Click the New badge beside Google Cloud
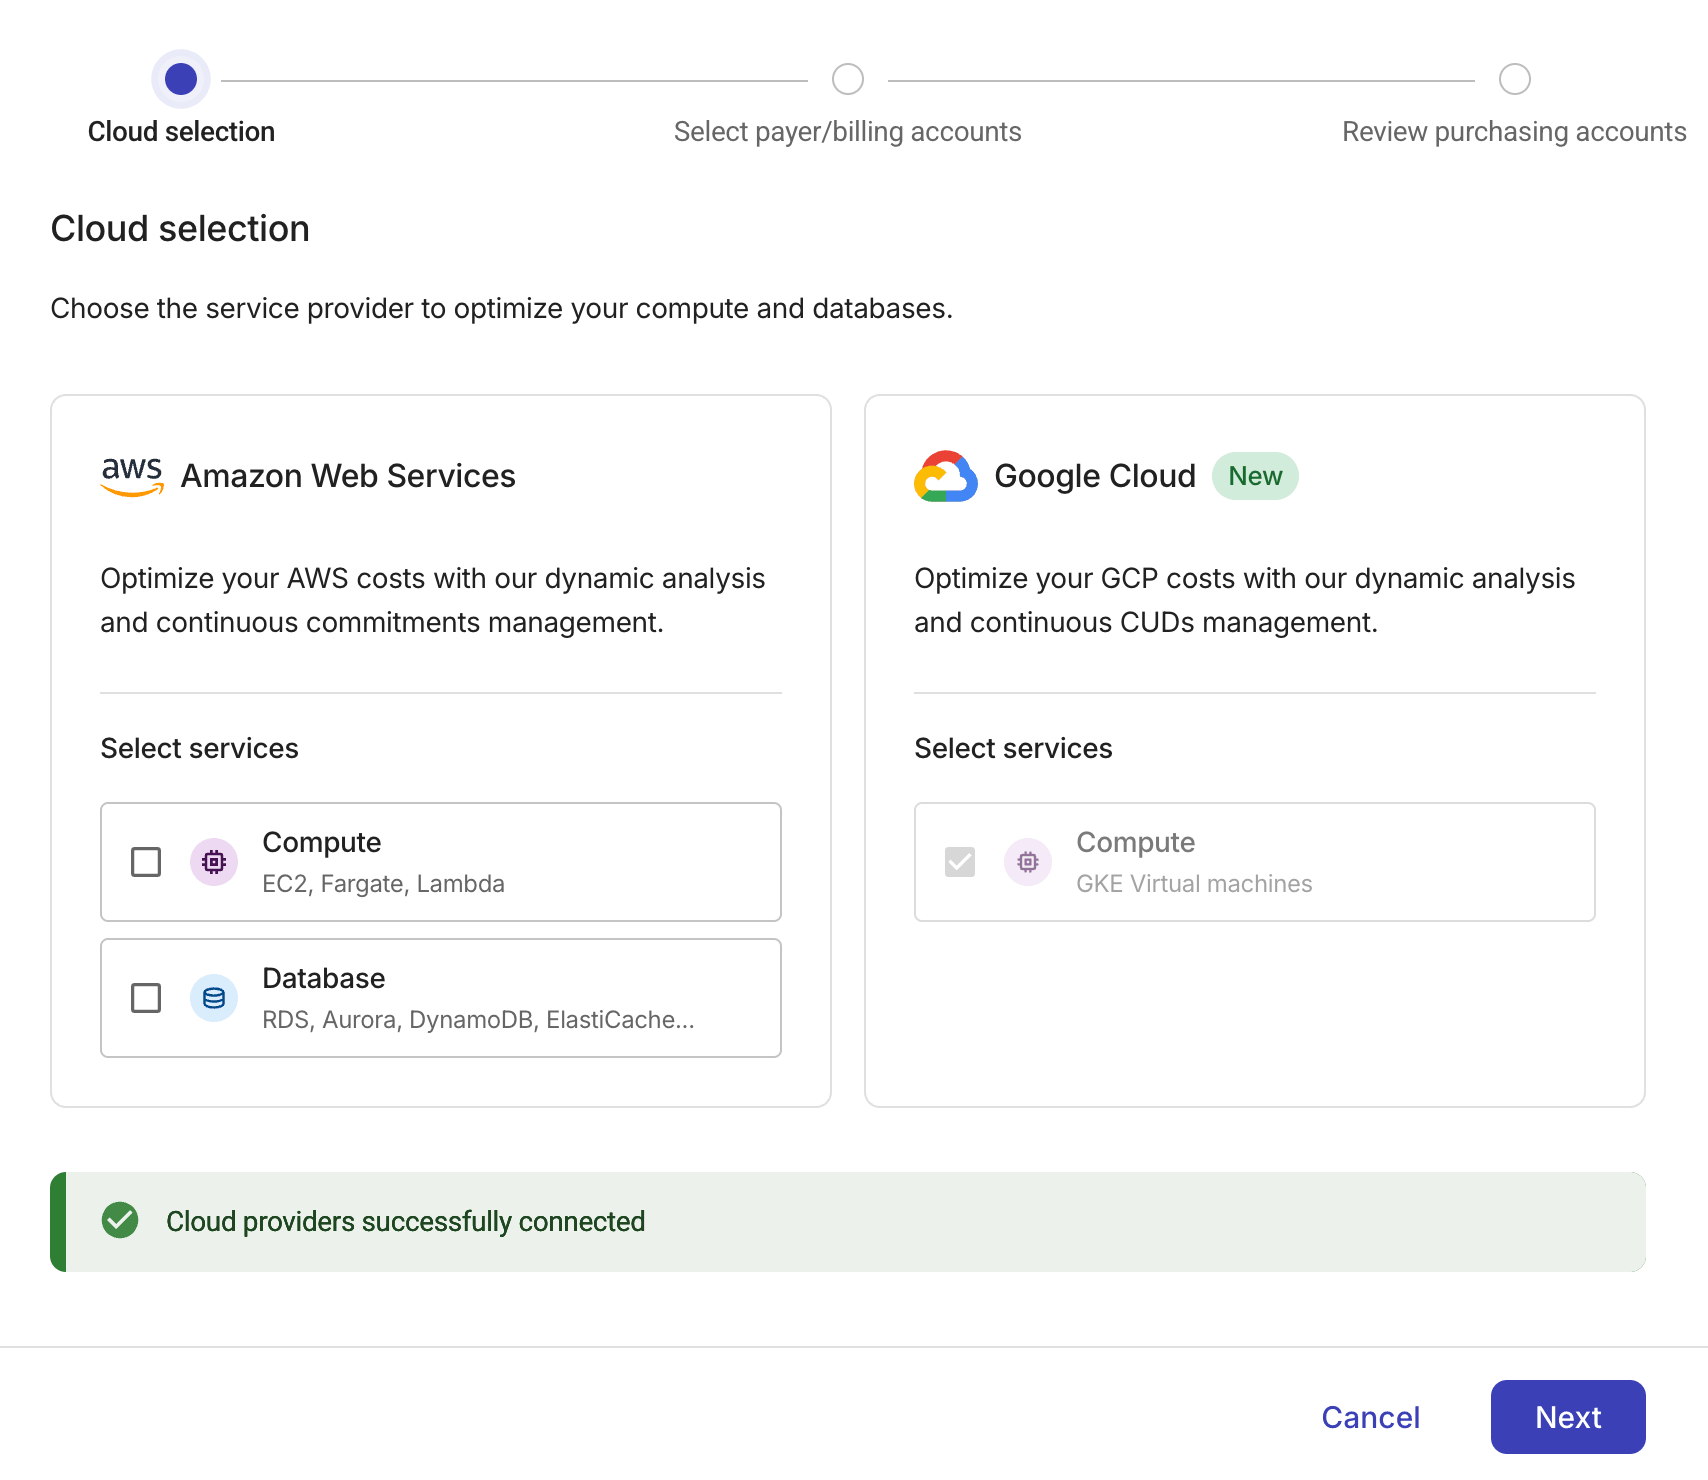 click(1255, 476)
